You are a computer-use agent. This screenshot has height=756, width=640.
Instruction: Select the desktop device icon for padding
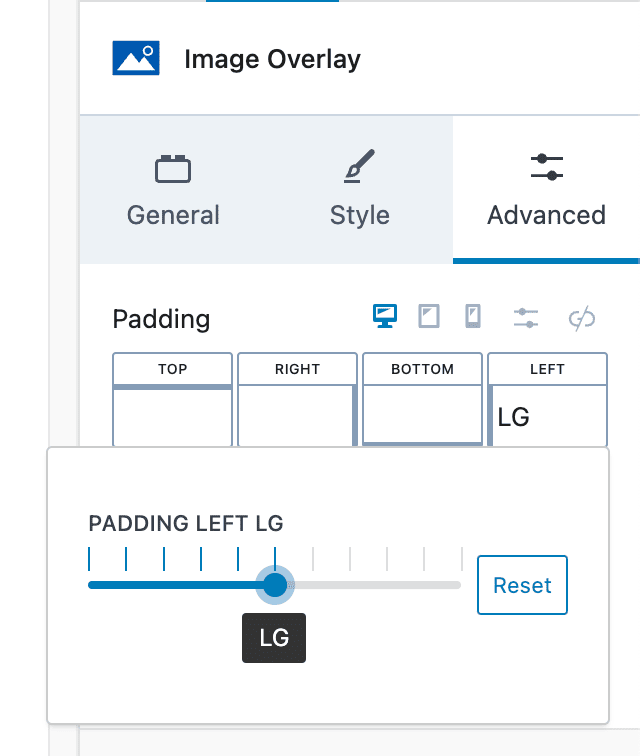pyautogui.click(x=384, y=318)
